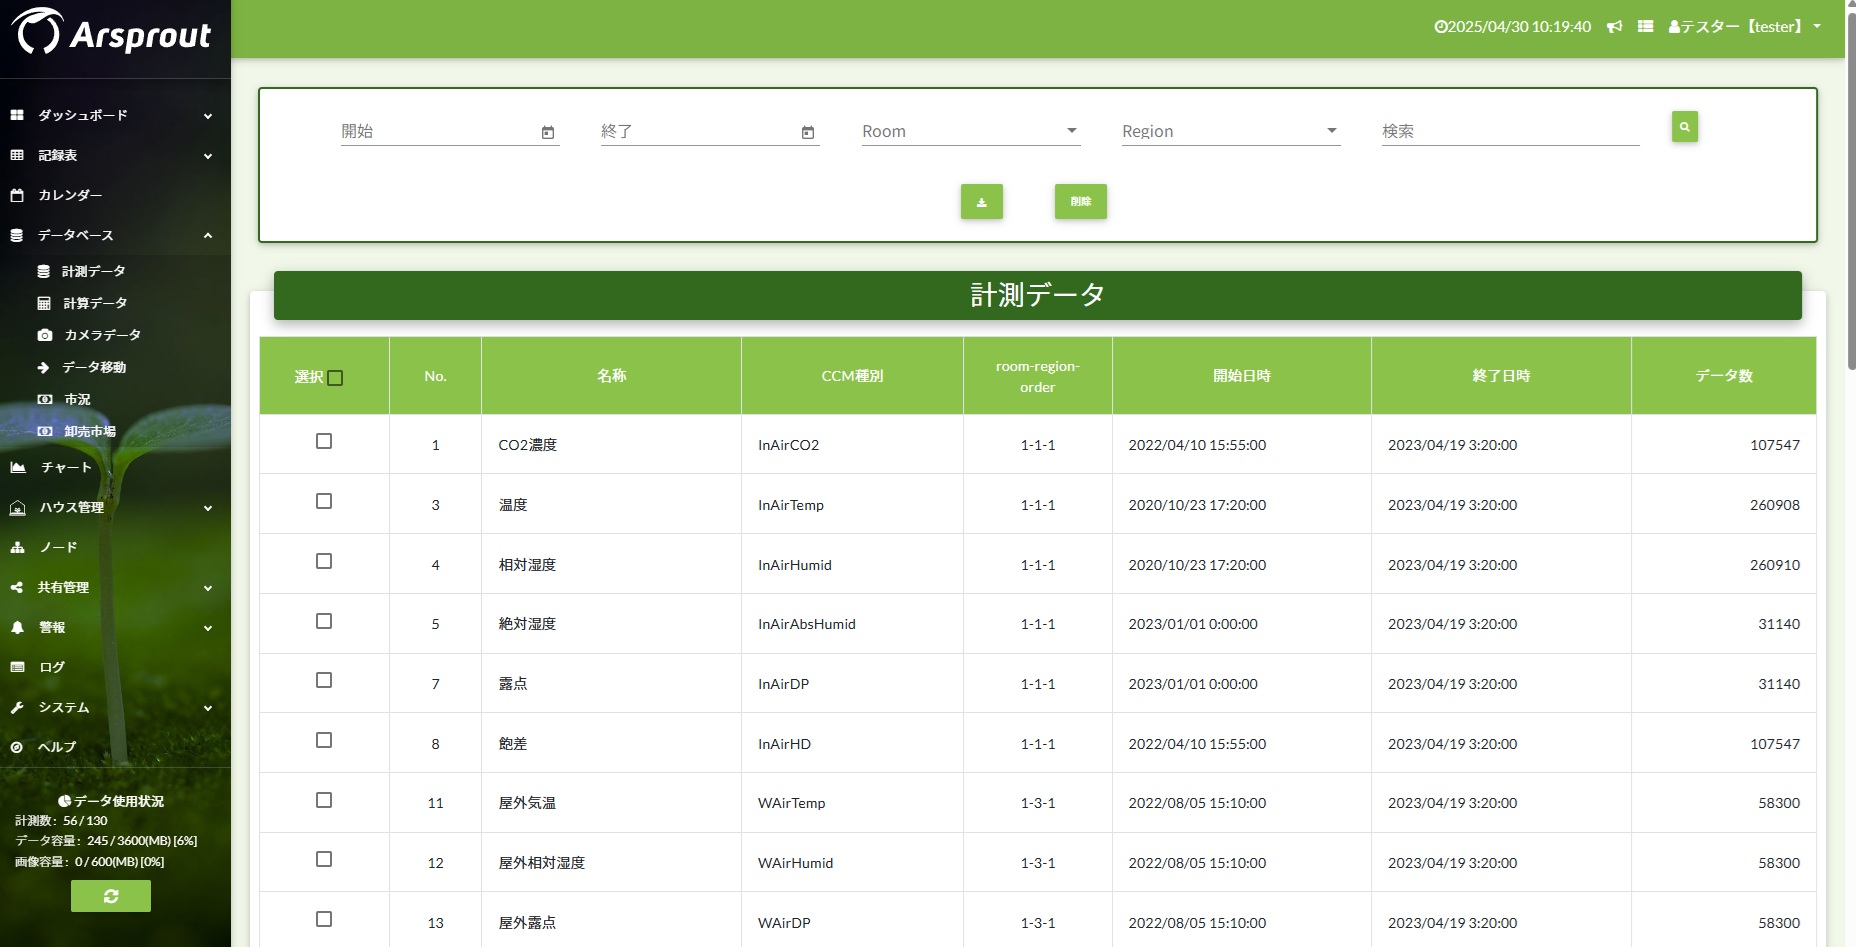
Task: Check the box for 露点 row
Action: (324, 680)
